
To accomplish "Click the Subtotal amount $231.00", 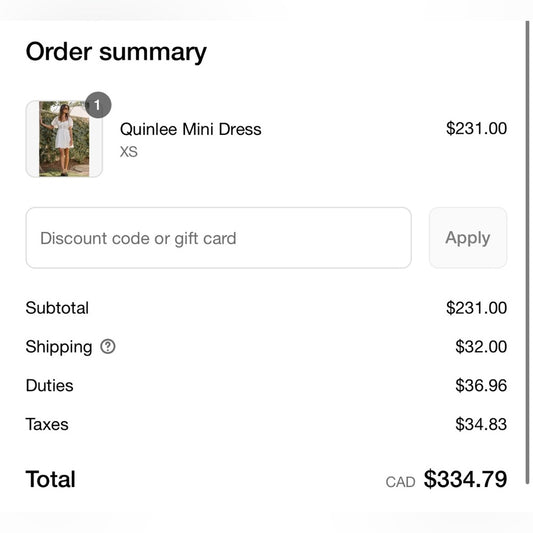I will [x=476, y=308].
